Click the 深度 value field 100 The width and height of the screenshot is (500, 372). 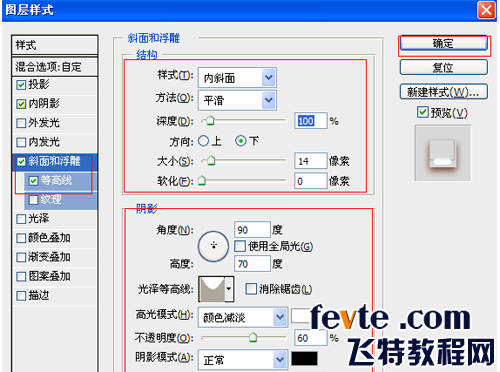coord(310,121)
